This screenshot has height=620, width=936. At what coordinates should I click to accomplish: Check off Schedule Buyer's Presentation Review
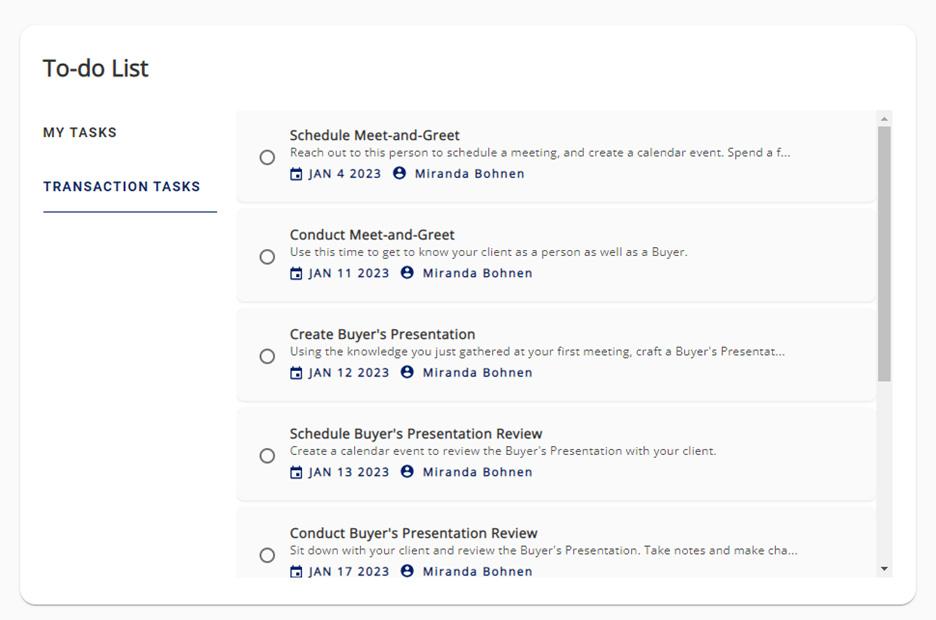point(267,456)
